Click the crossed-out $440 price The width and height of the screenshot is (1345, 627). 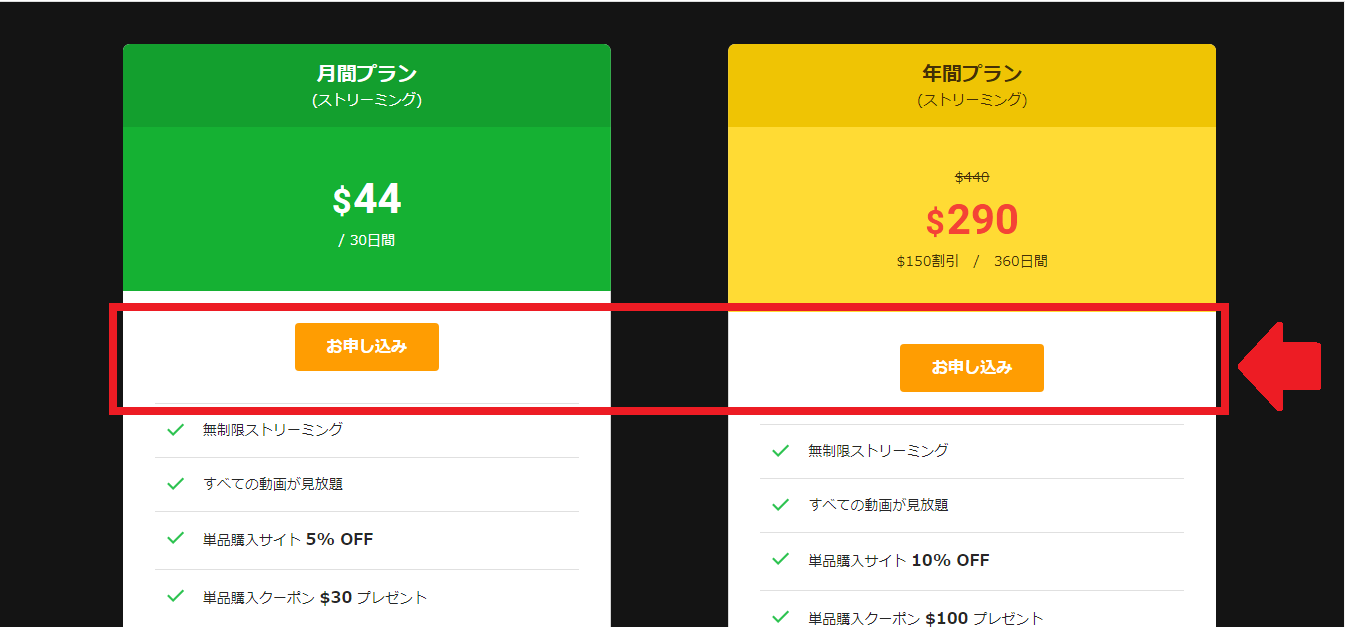tap(971, 177)
